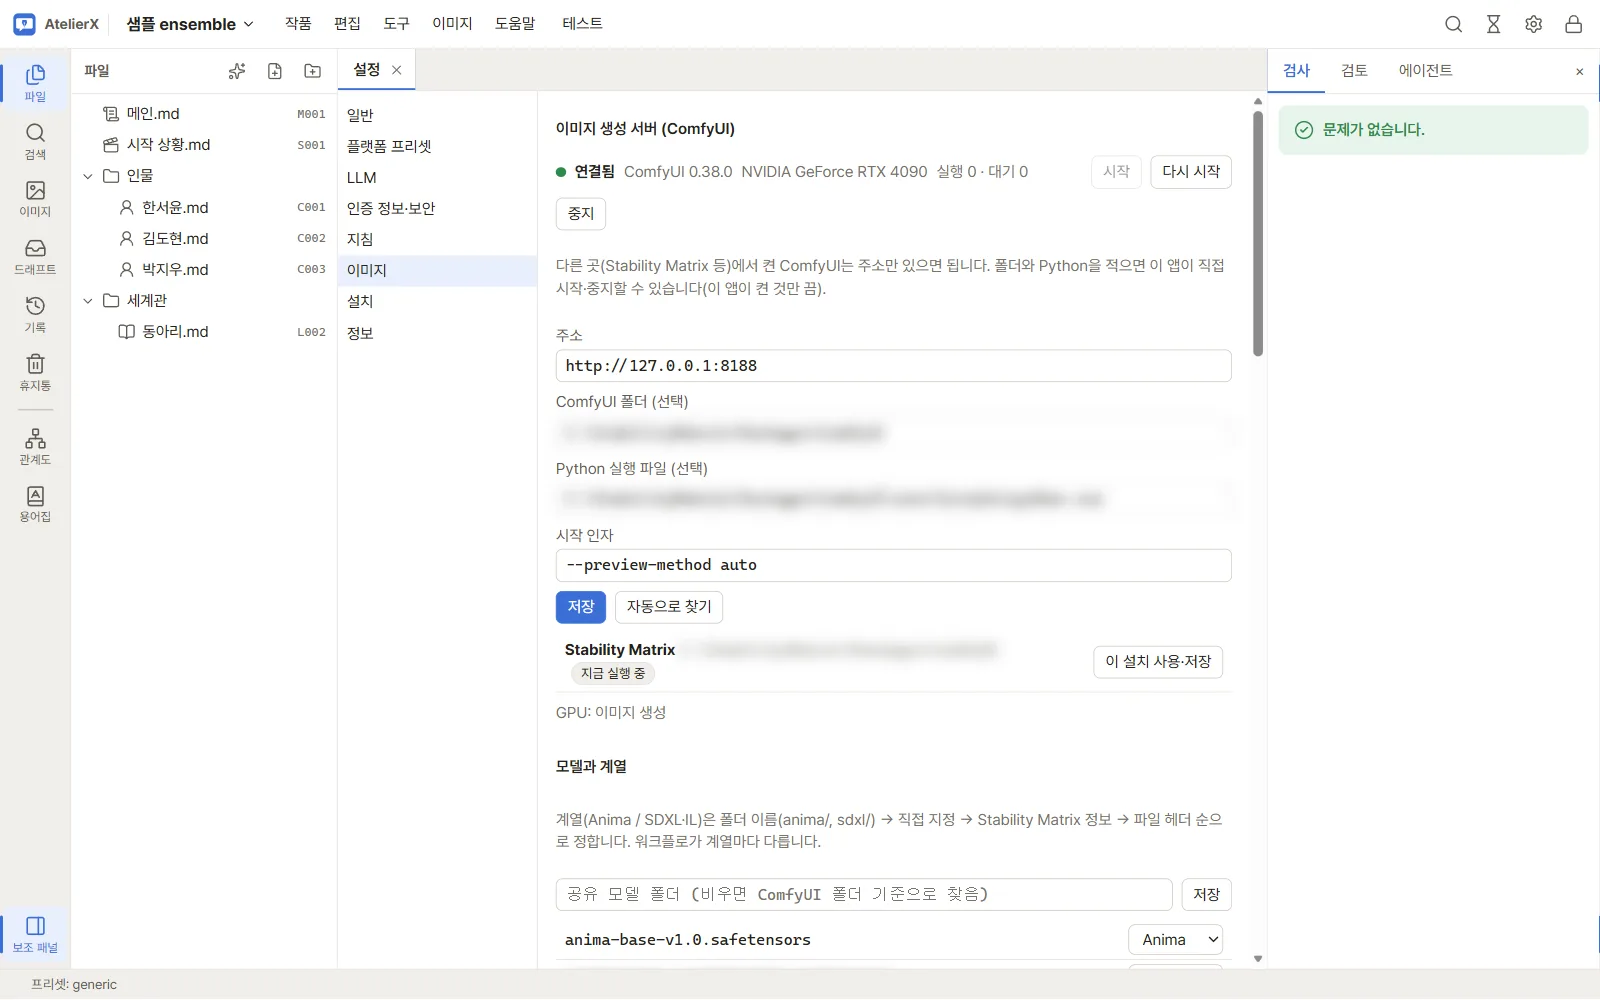Viewport: 1600px width, 1000px height.
Task: Toggle the 보조 패널 side panel
Action: pos(35,934)
